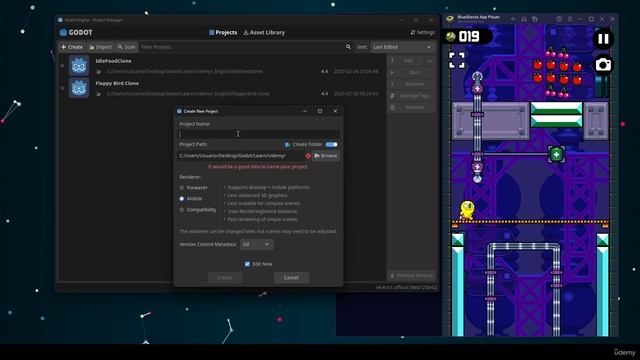Select the Compatibility renderer option
Screen dimensions: 640x360
pyautogui.click(x=198, y=210)
